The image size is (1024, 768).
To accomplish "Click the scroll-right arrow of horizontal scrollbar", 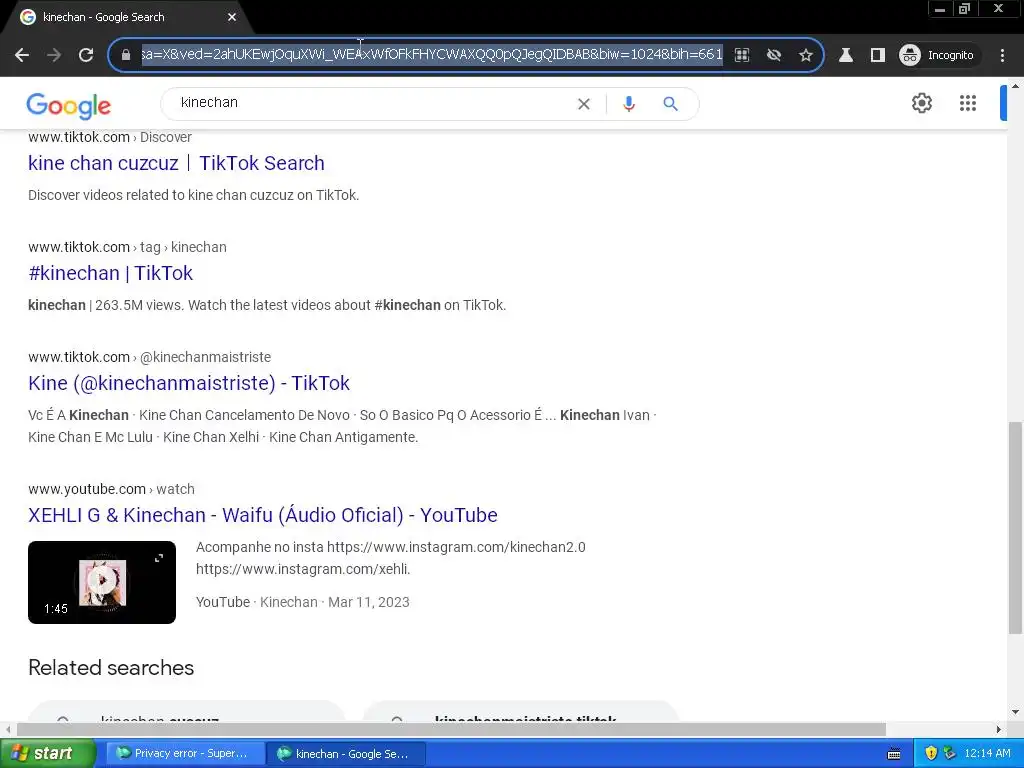I will click(999, 729).
